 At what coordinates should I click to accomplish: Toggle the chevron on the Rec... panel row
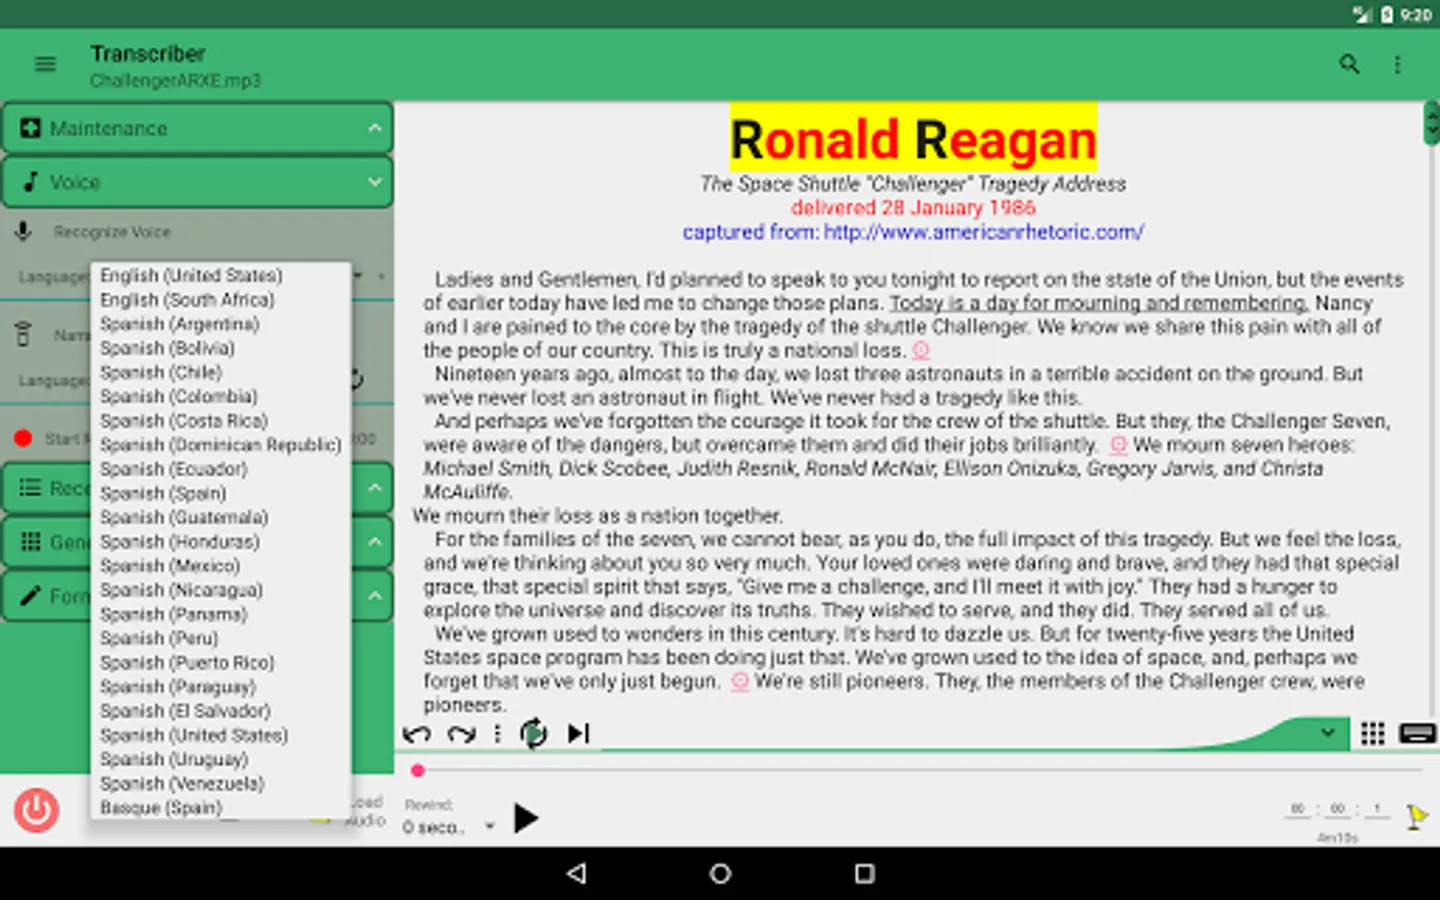coord(374,488)
